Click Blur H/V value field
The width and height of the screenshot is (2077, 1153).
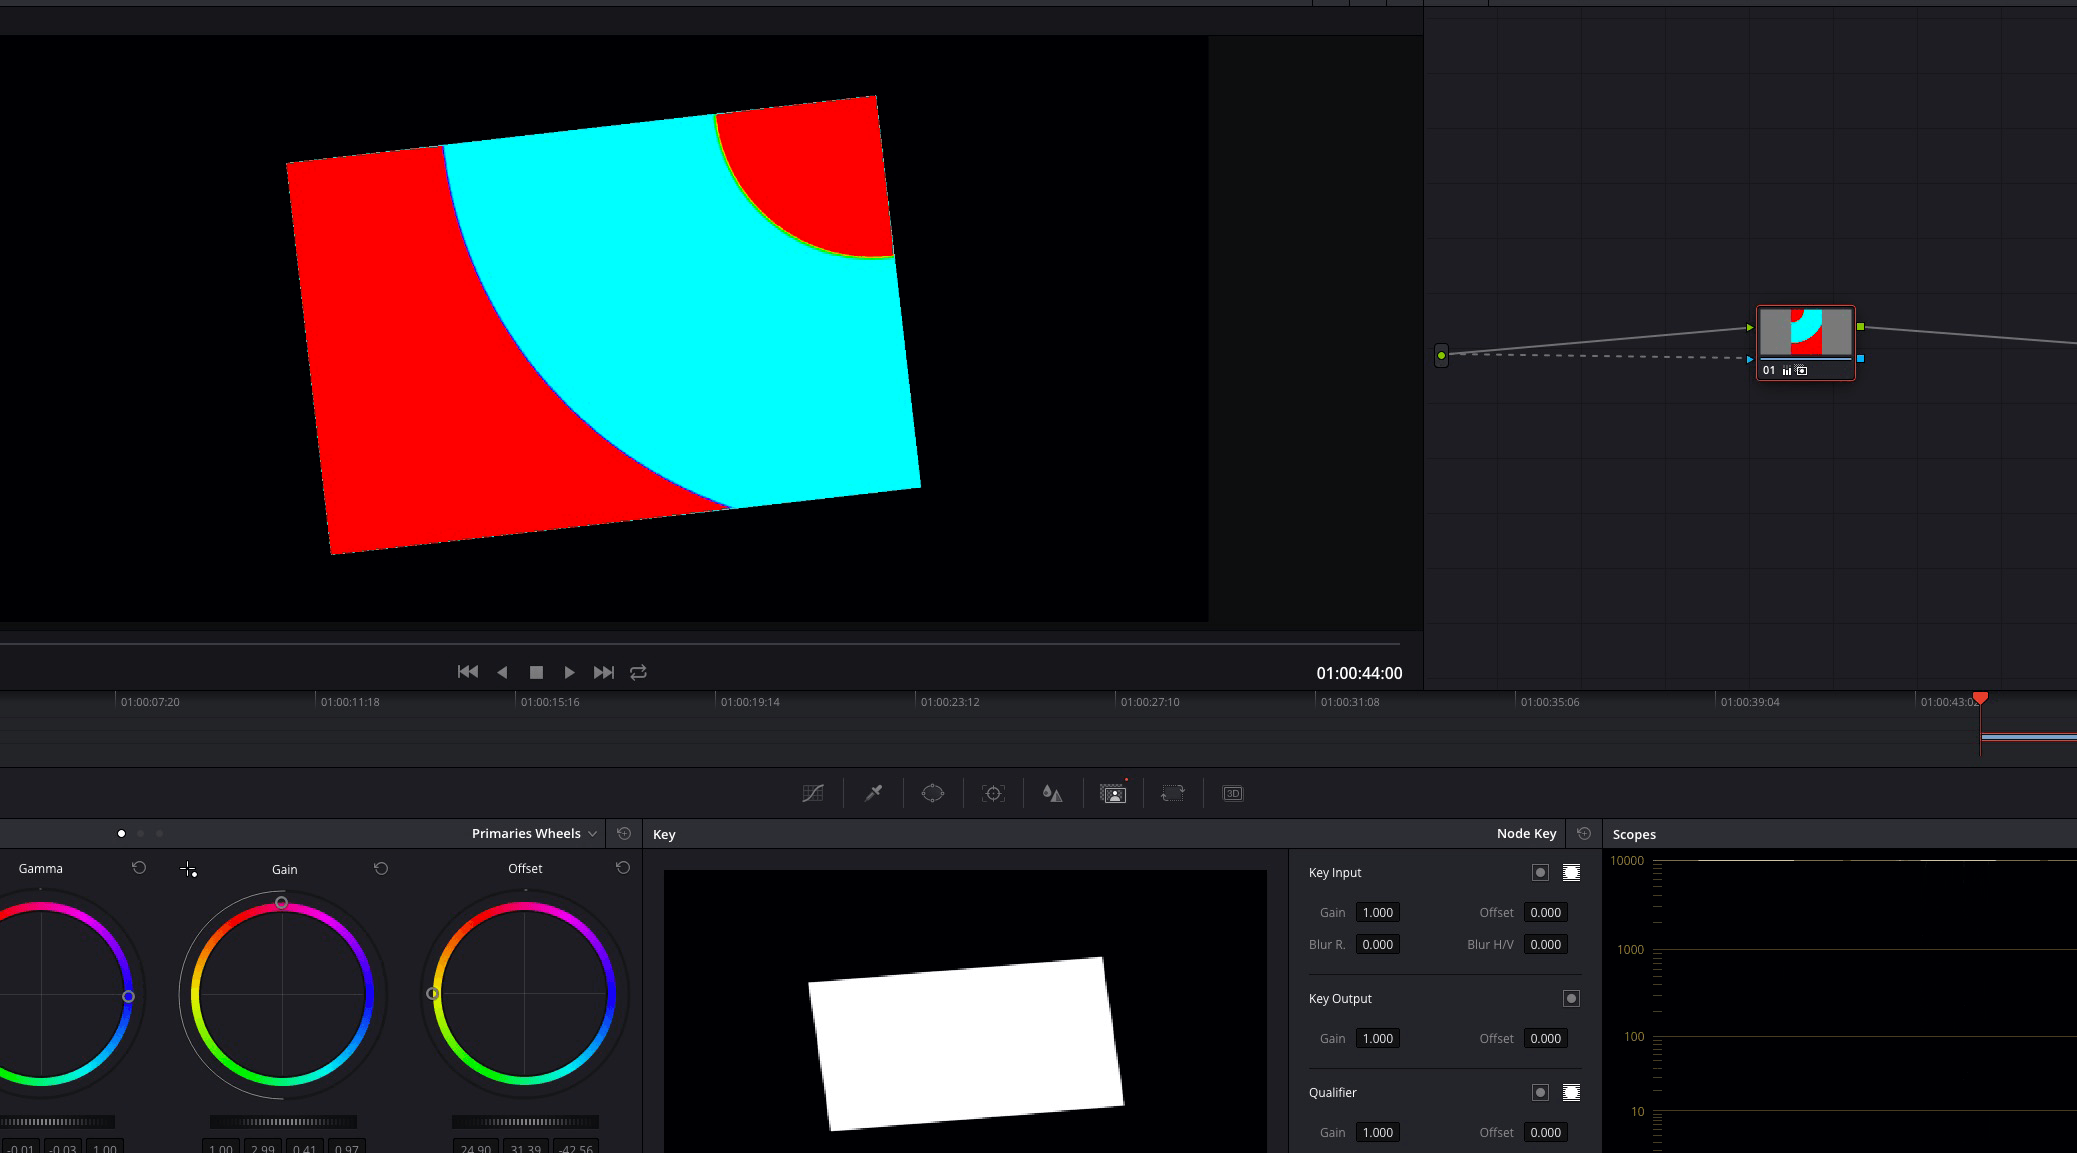(1546, 944)
